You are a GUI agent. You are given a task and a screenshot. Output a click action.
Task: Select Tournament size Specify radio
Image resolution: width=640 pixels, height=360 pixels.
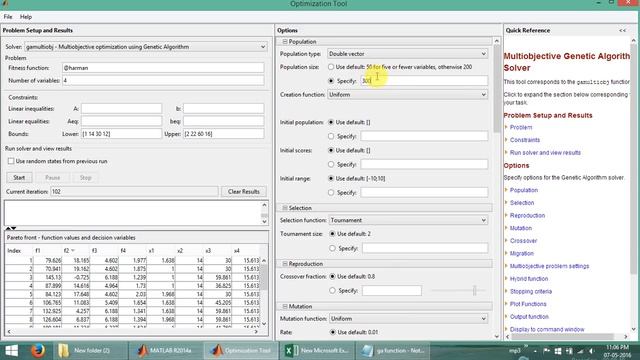click(x=332, y=248)
